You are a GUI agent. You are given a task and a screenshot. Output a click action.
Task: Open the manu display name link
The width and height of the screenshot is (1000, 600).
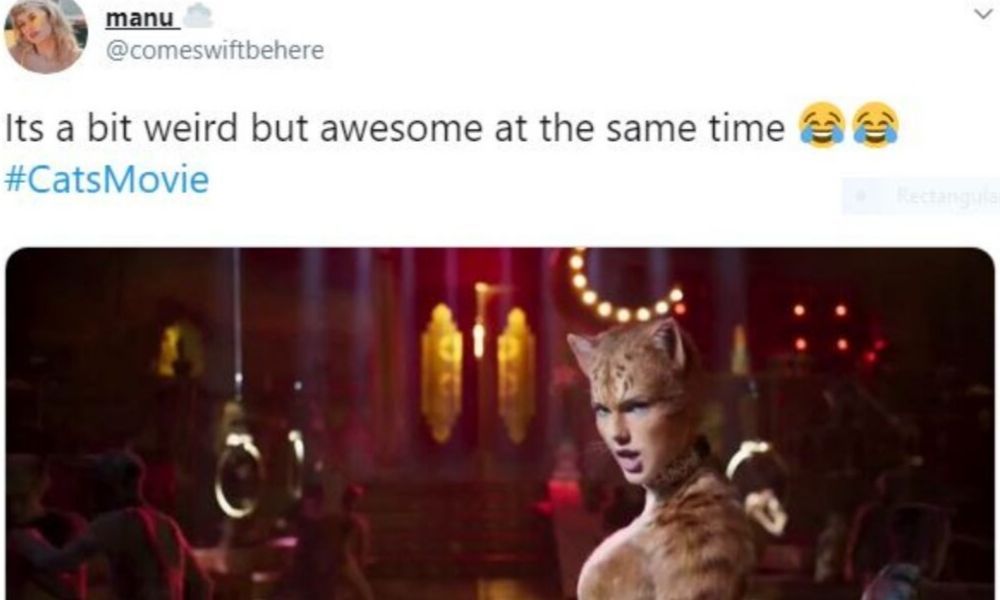(140, 18)
